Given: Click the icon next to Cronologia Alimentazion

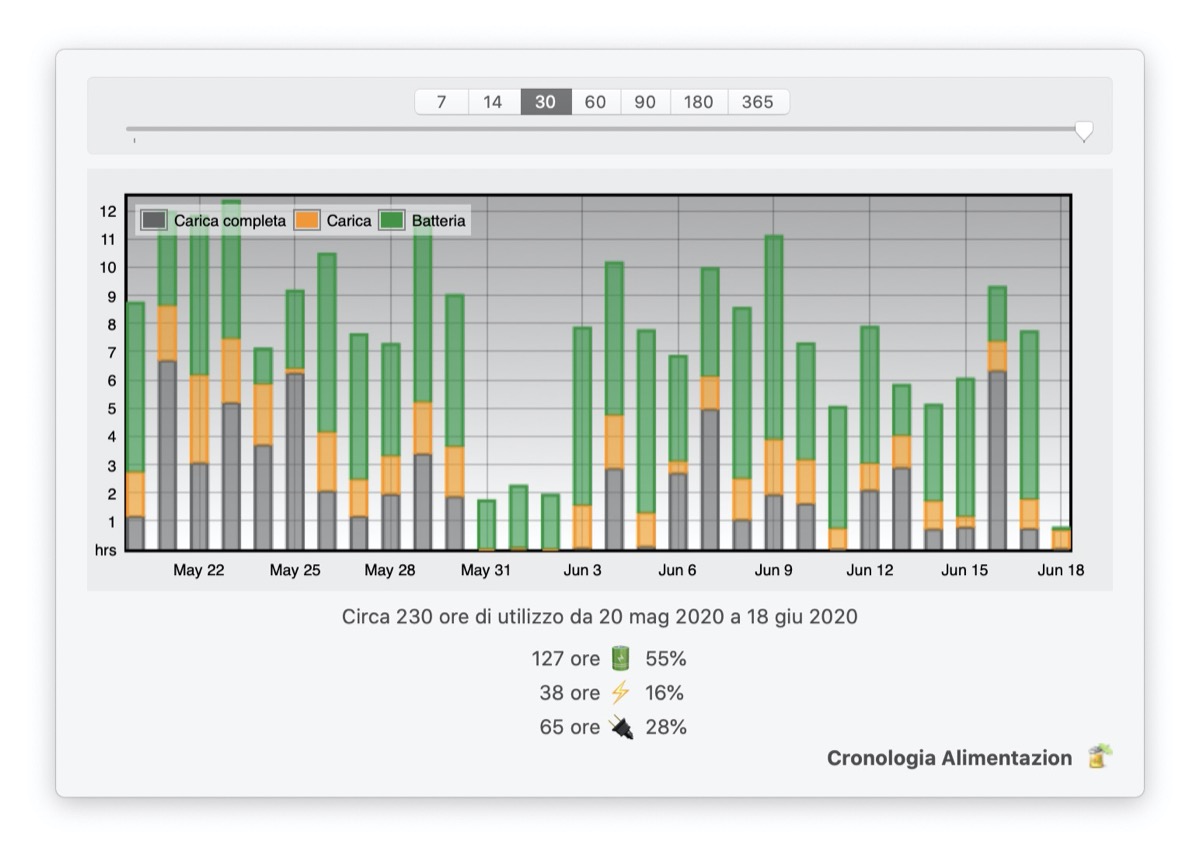Looking at the screenshot, I should pyautogui.click(x=1100, y=757).
